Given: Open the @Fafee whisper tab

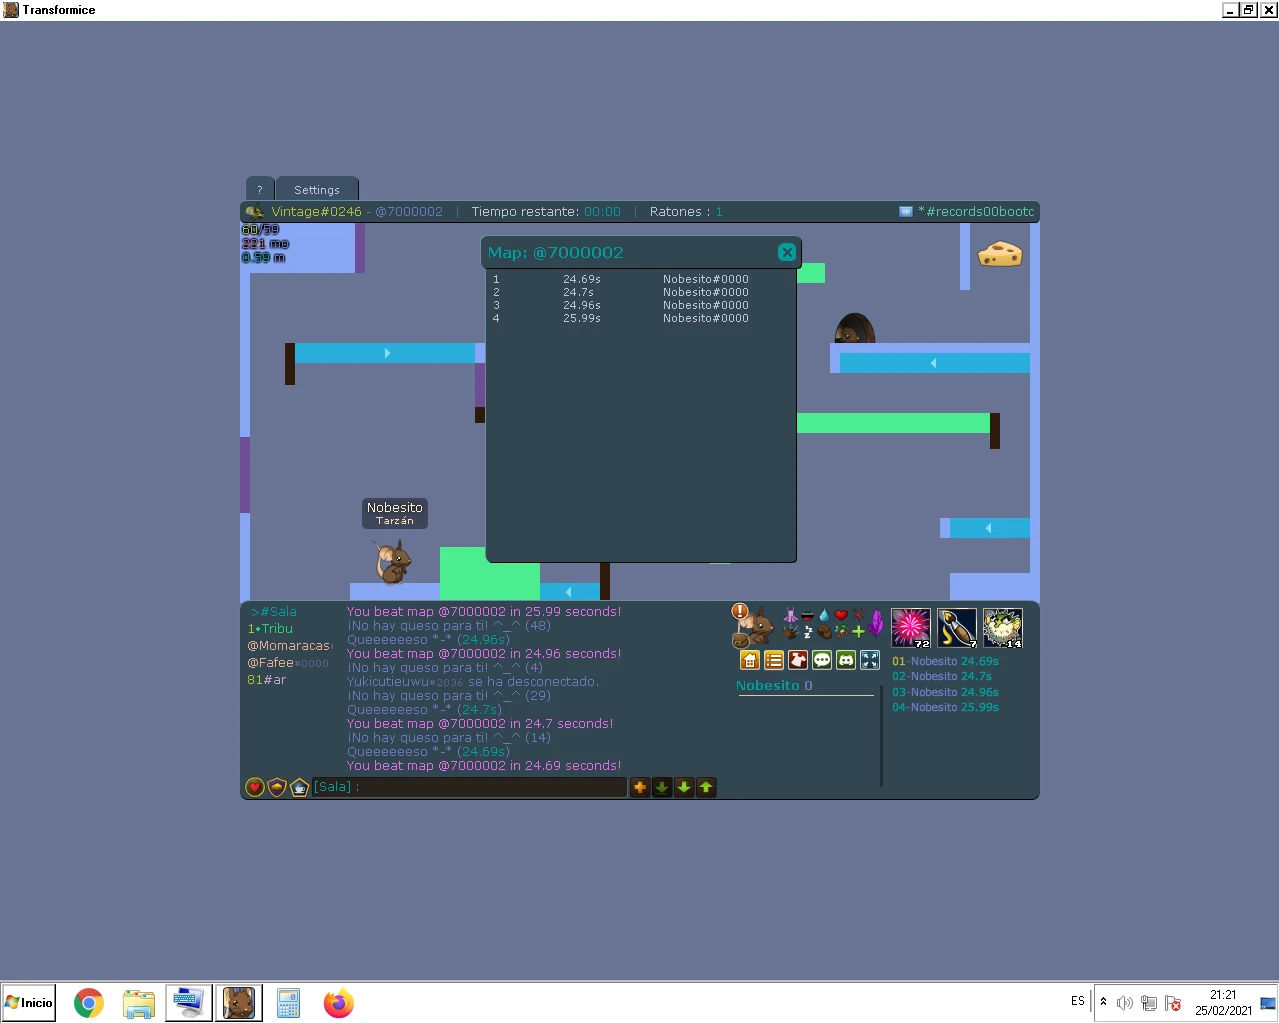Looking at the screenshot, I should tap(288, 663).
